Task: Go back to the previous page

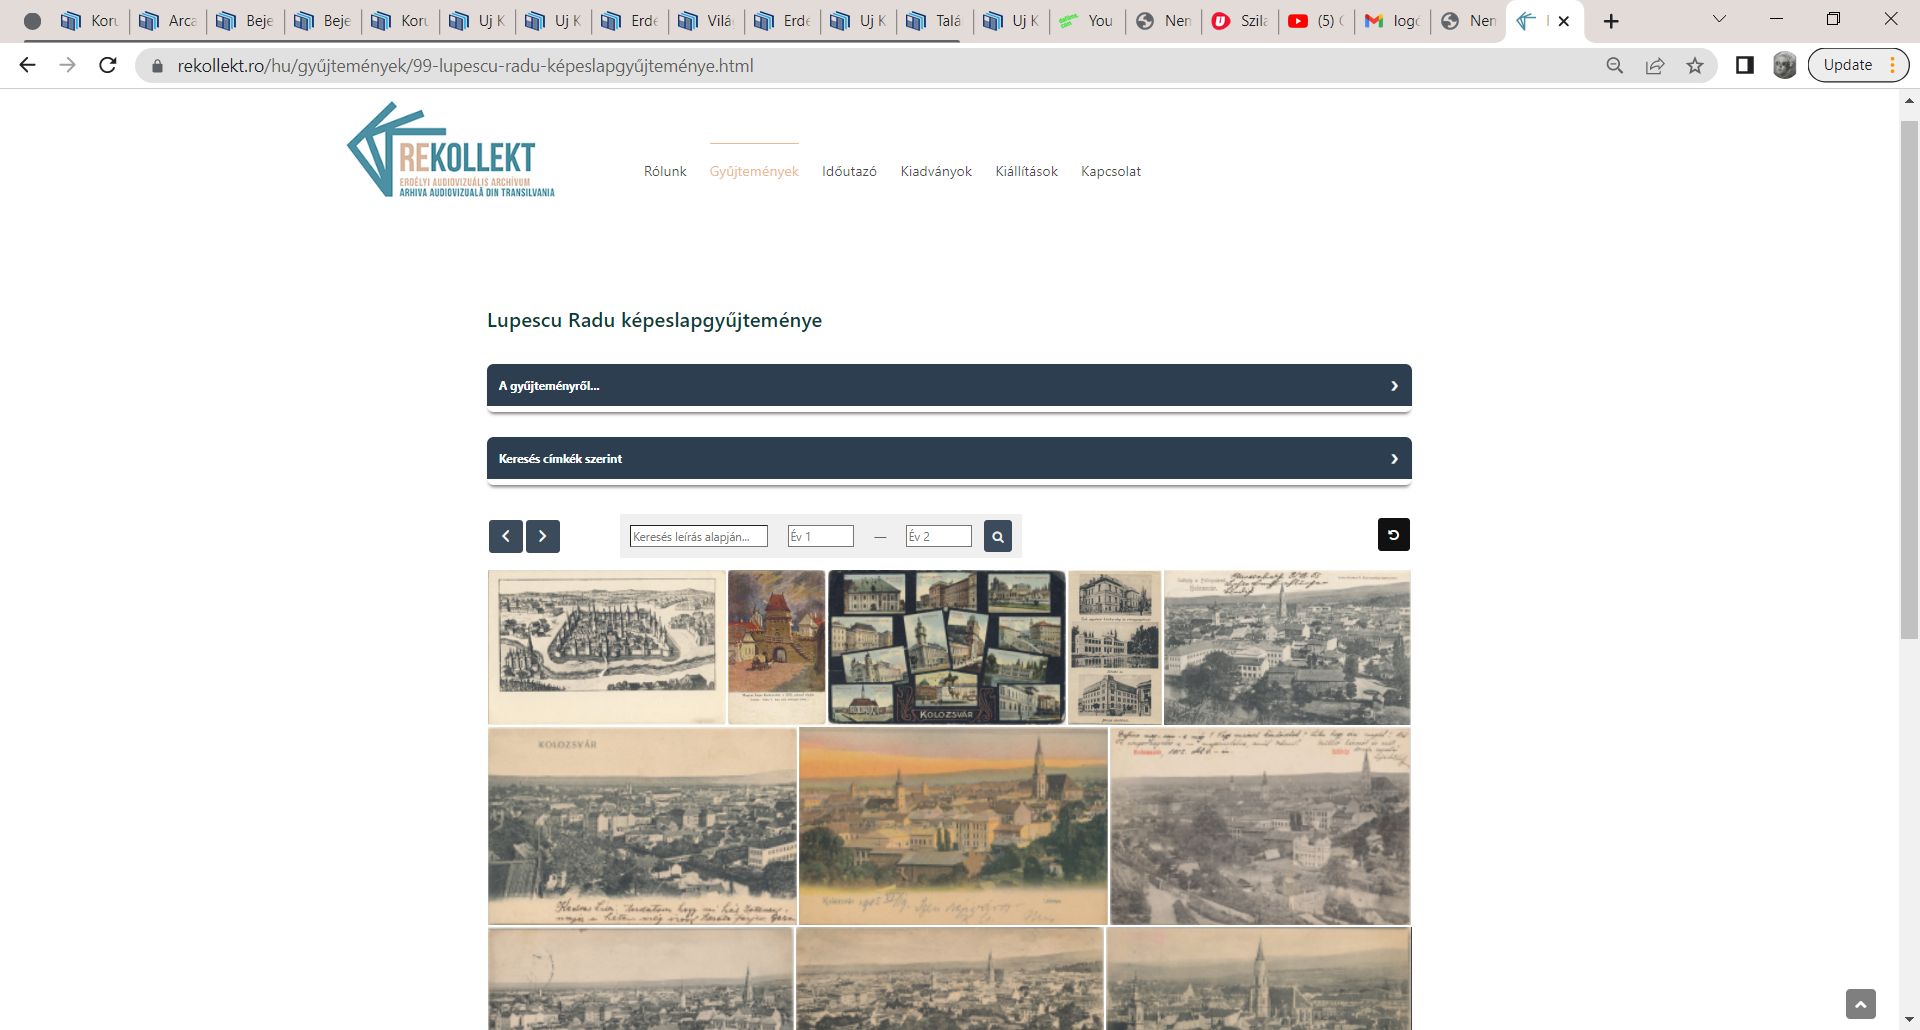Action: (27, 65)
